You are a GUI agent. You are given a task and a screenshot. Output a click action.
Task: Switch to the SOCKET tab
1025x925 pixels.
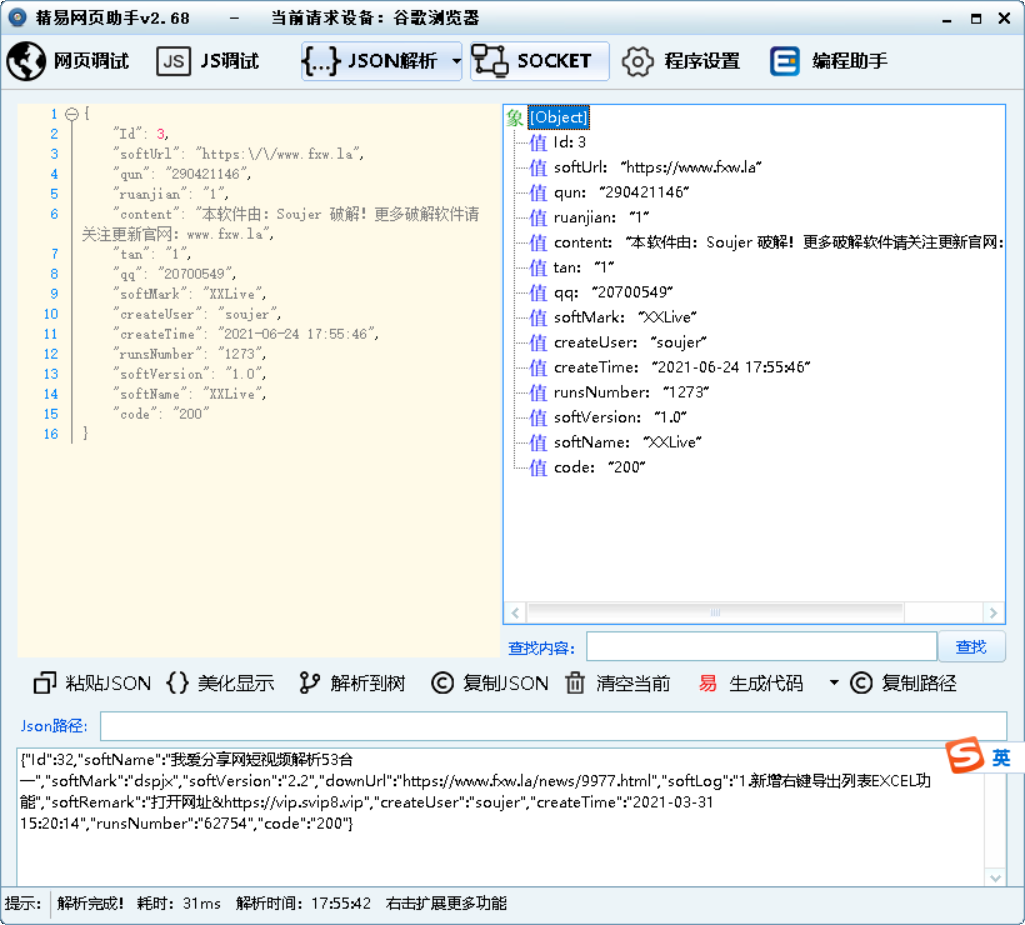click(539, 61)
